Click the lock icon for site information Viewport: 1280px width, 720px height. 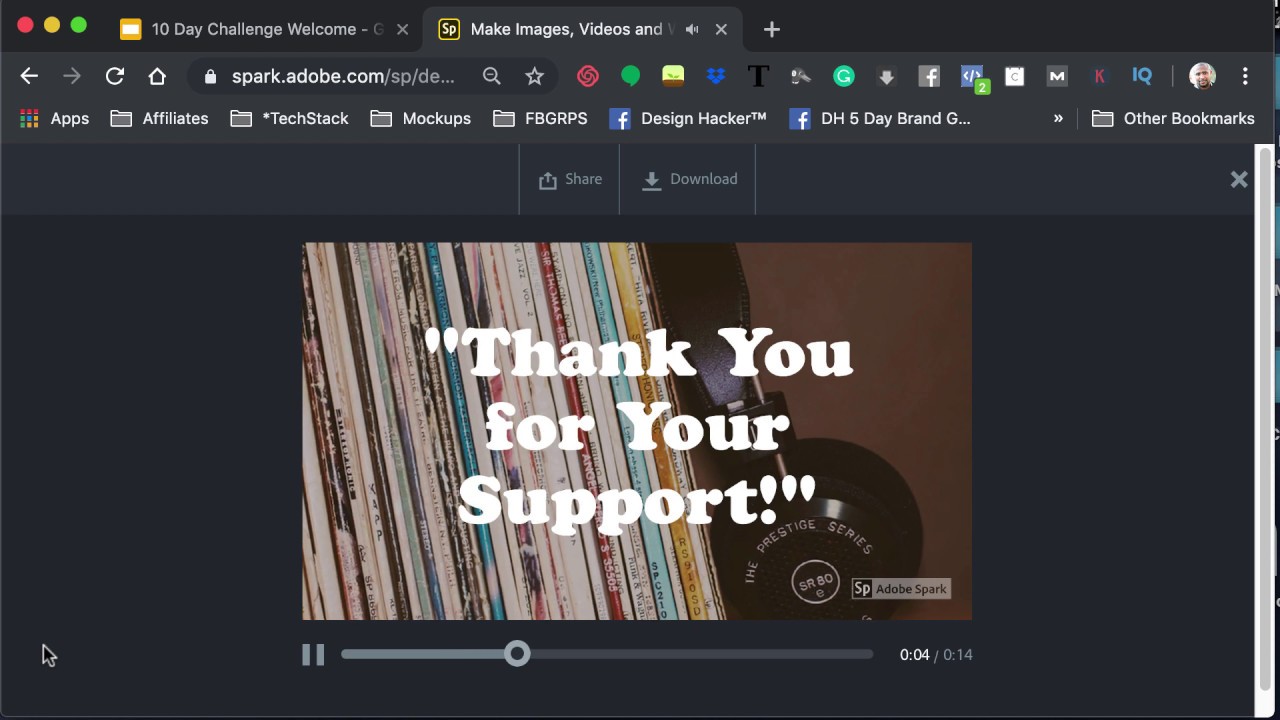click(x=210, y=76)
